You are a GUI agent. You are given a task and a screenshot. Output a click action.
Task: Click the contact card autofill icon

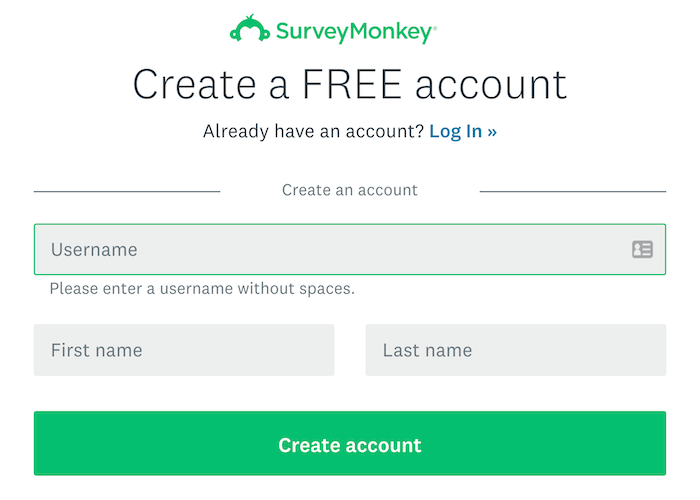pos(642,249)
